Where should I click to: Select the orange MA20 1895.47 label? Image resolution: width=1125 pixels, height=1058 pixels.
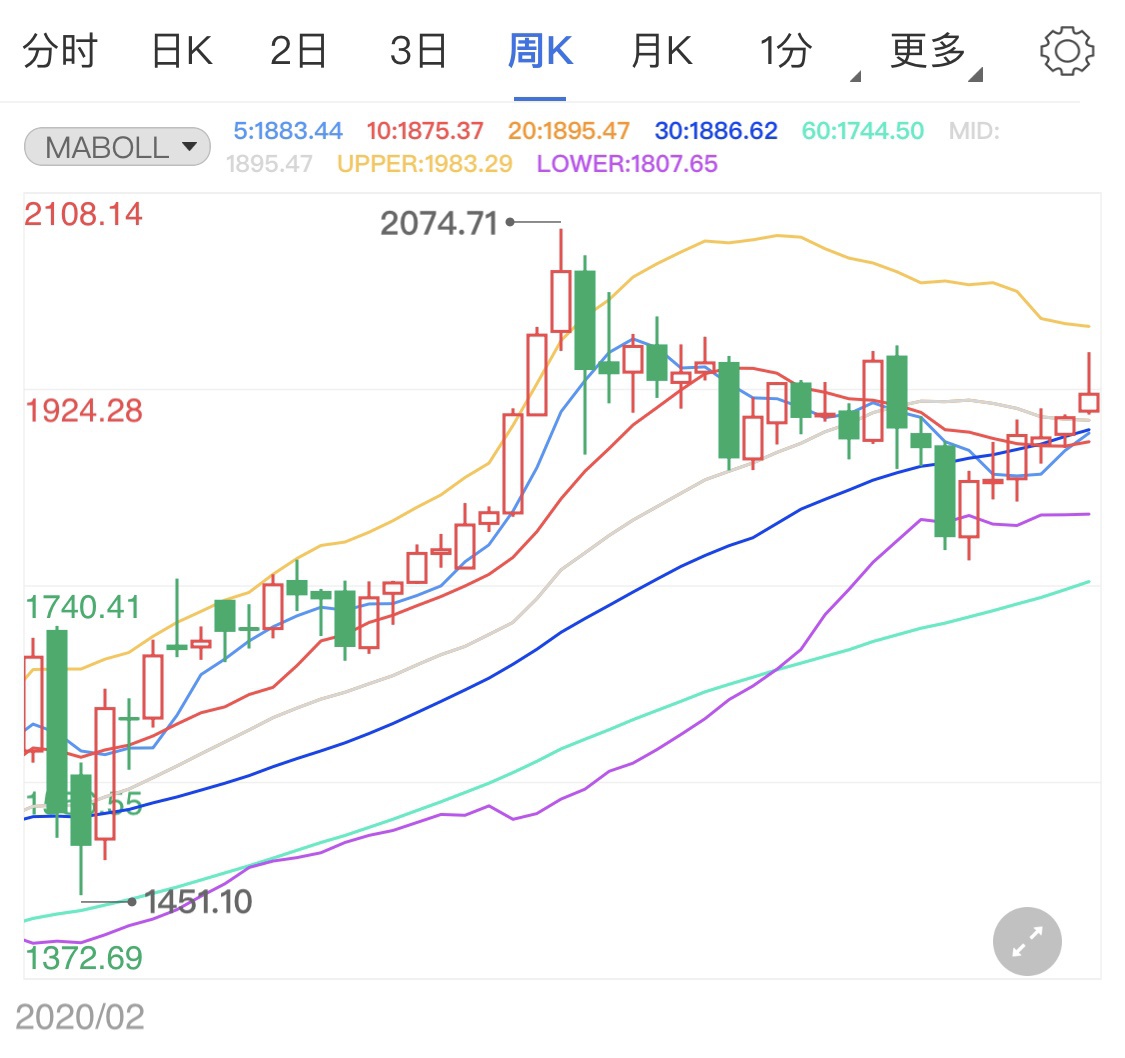click(x=569, y=131)
